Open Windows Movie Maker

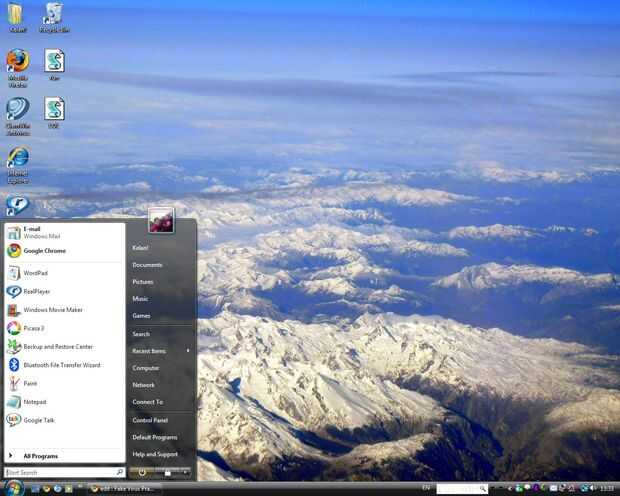point(64,310)
